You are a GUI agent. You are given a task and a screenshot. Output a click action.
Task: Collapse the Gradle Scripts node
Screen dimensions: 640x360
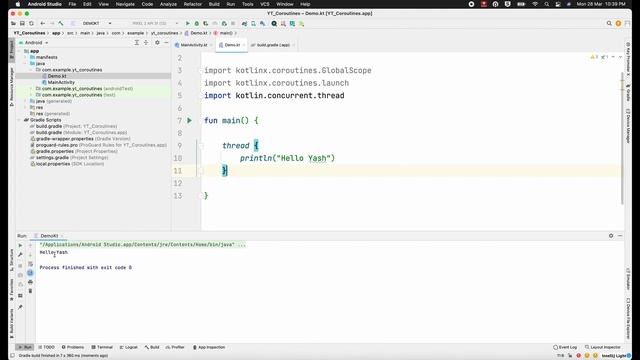coord(19,120)
